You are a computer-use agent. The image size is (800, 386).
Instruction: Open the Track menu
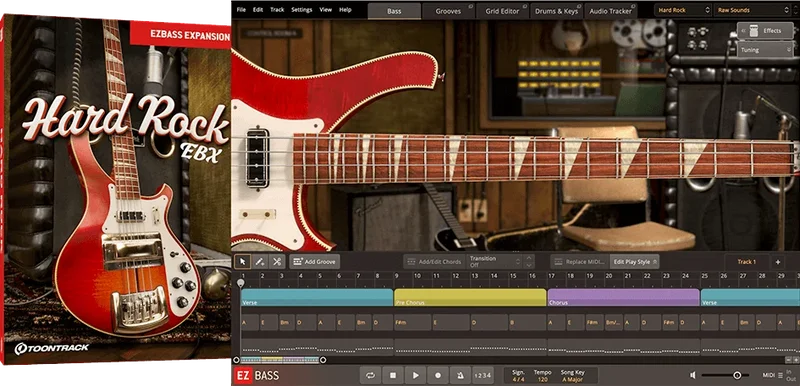pyautogui.click(x=277, y=10)
